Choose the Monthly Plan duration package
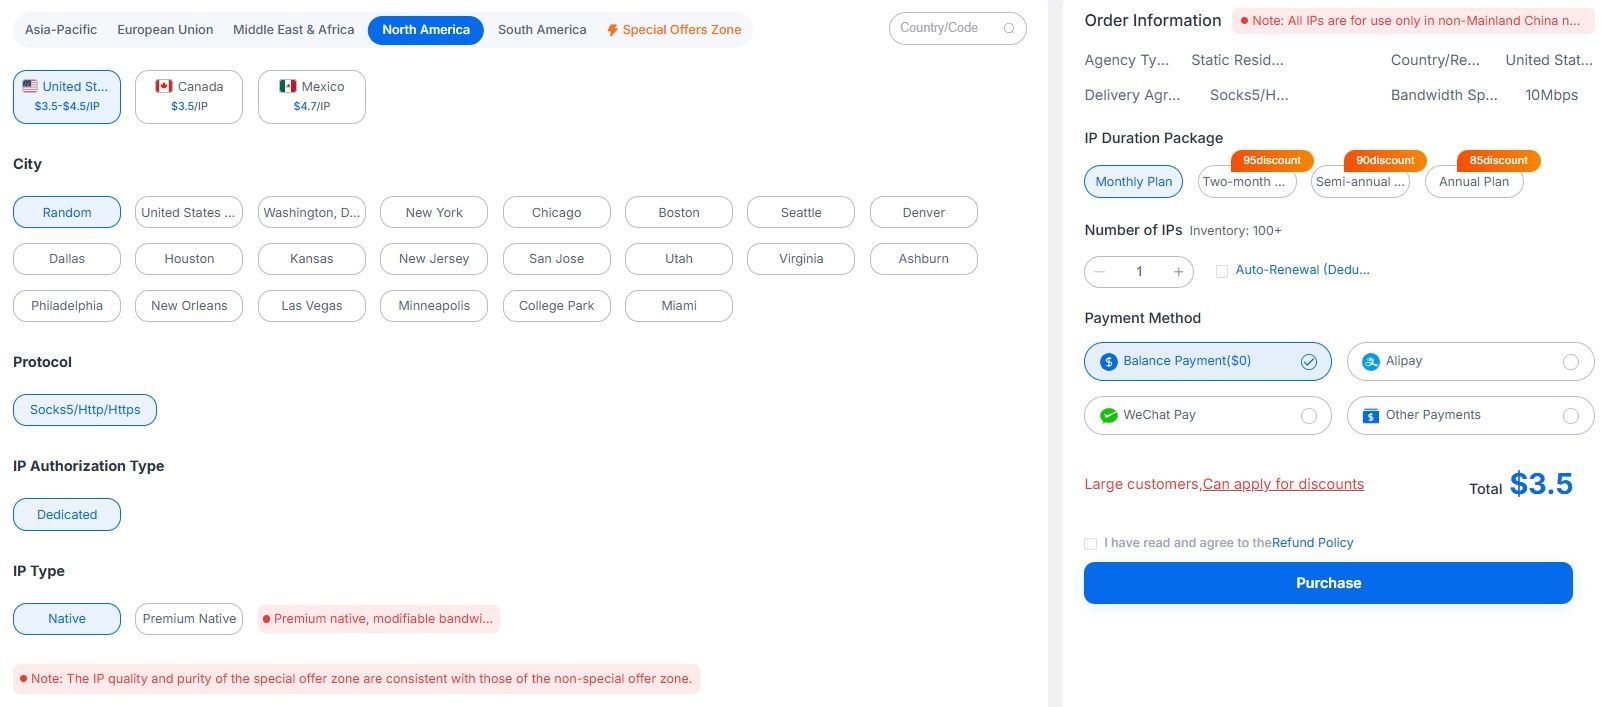The image size is (1607, 707). point(1134,182)
